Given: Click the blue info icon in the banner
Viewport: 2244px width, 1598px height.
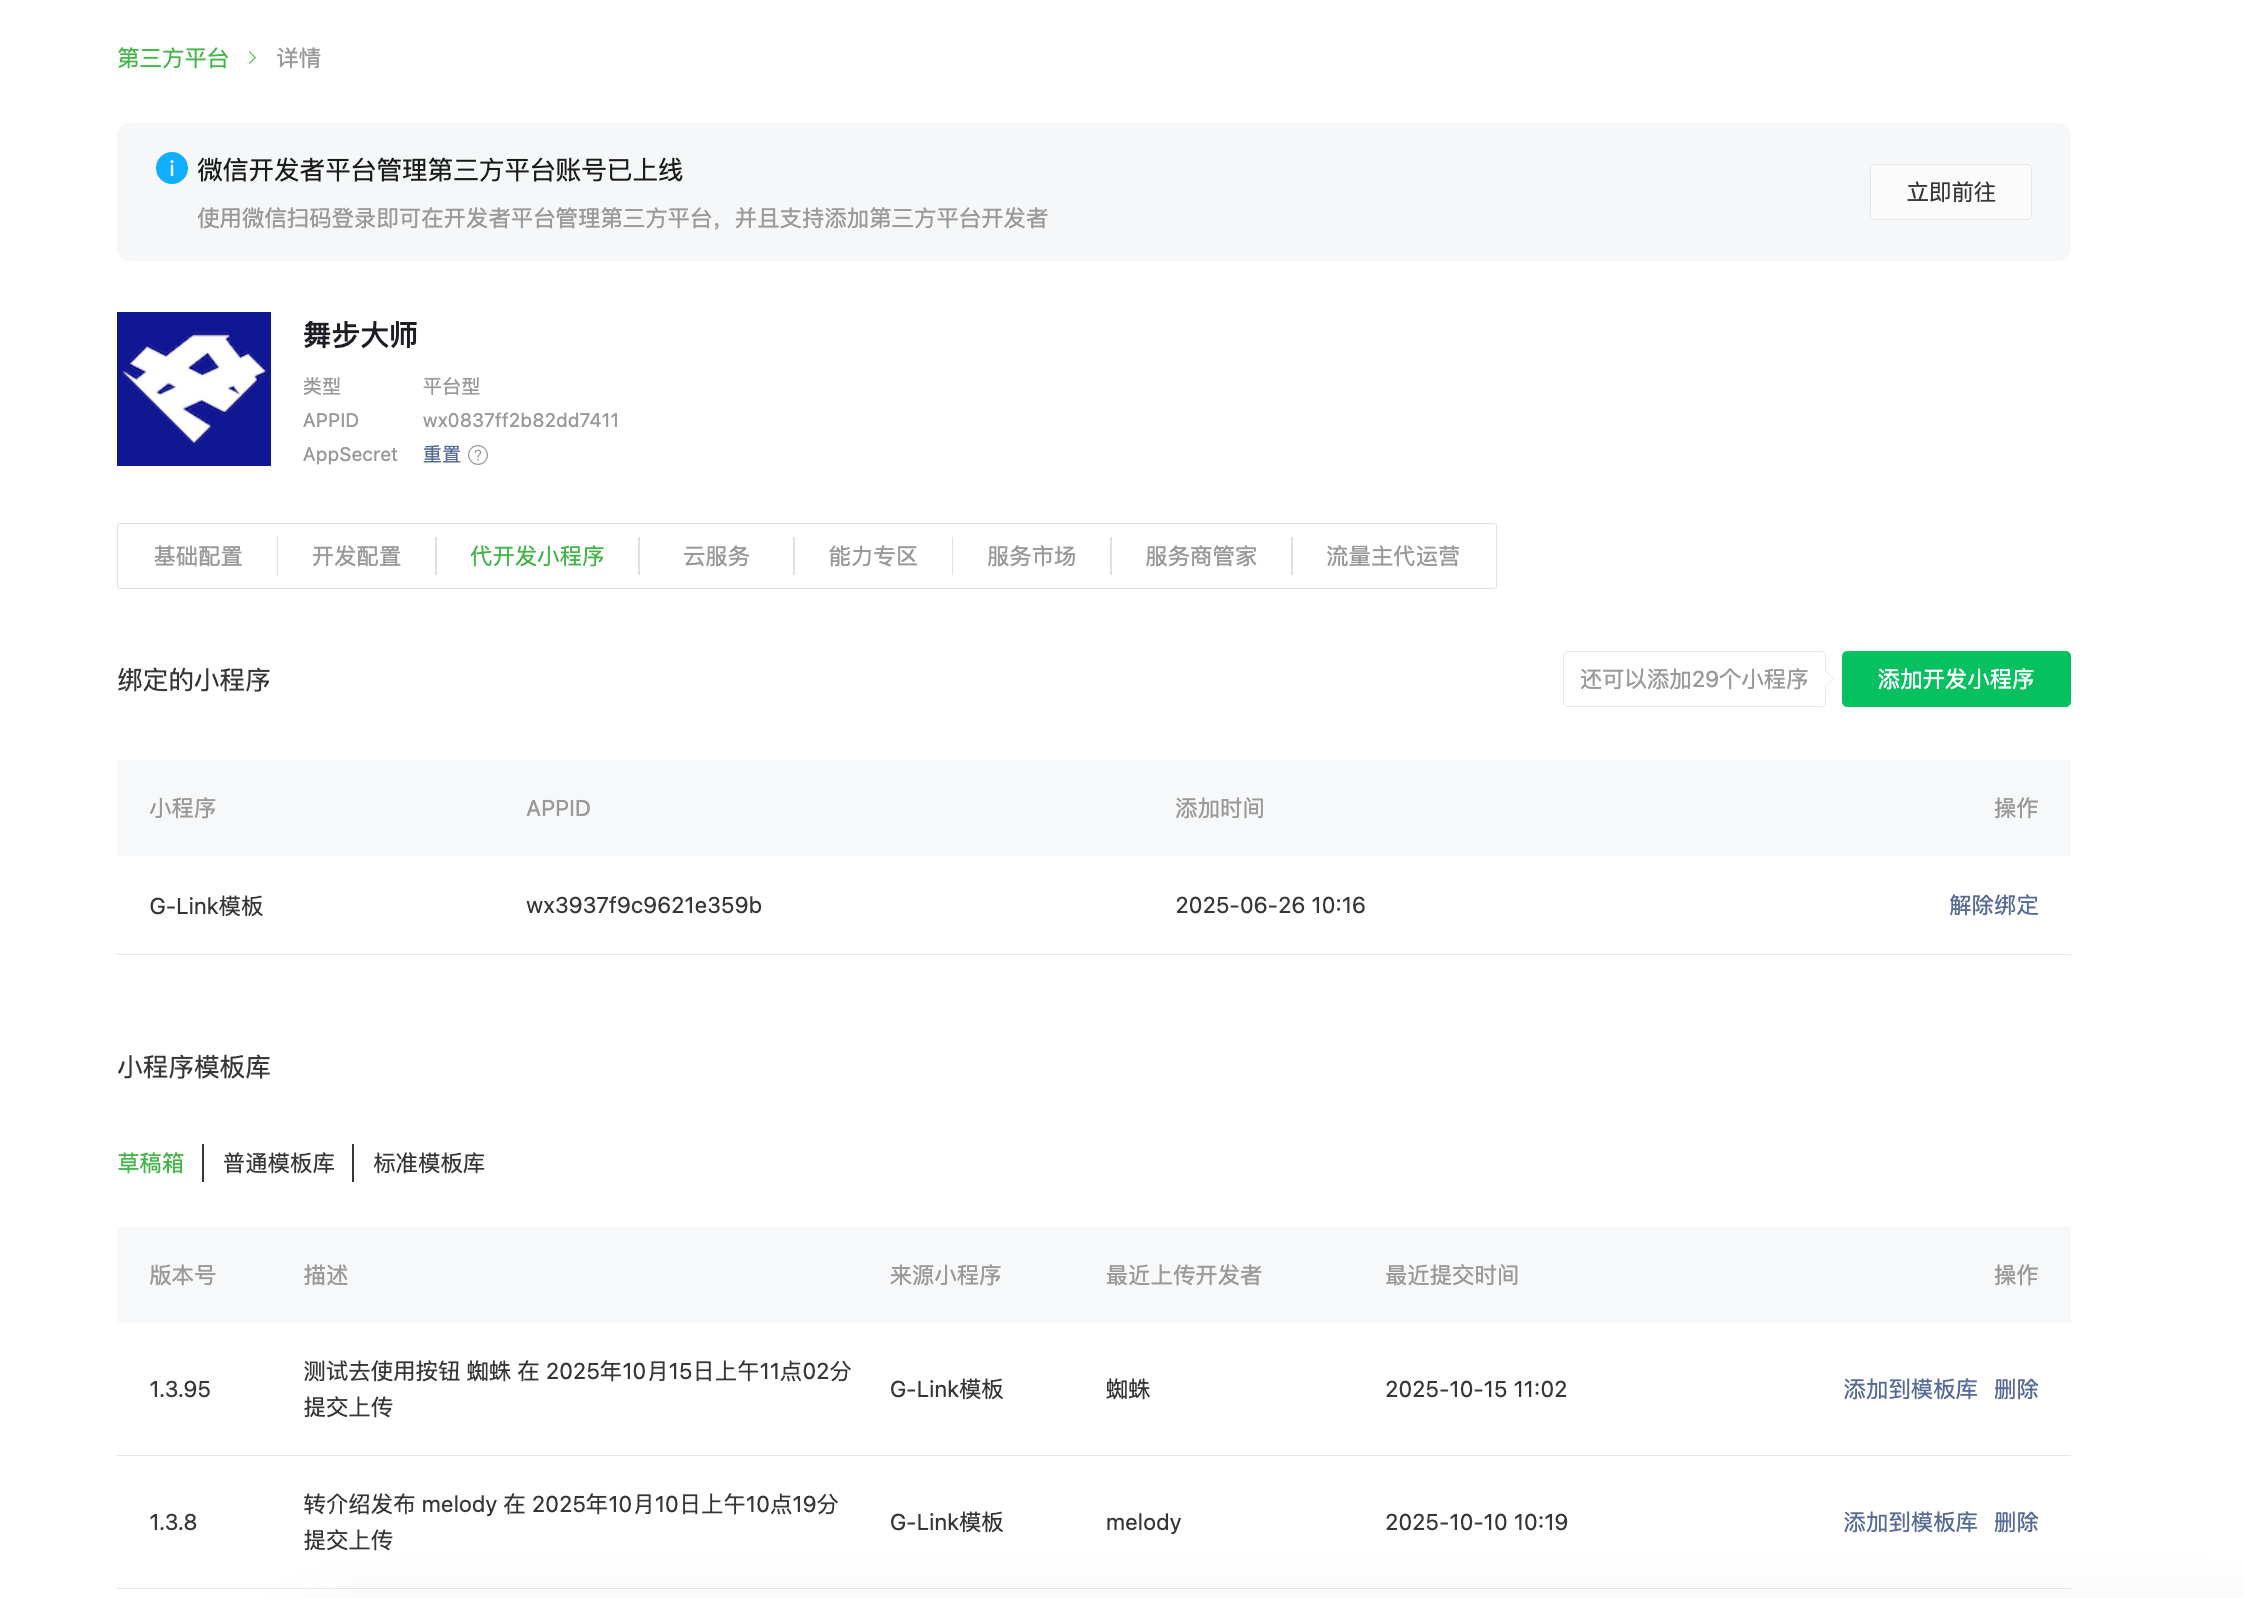Looking at the screenshot, I should click(x=171, y=168).
